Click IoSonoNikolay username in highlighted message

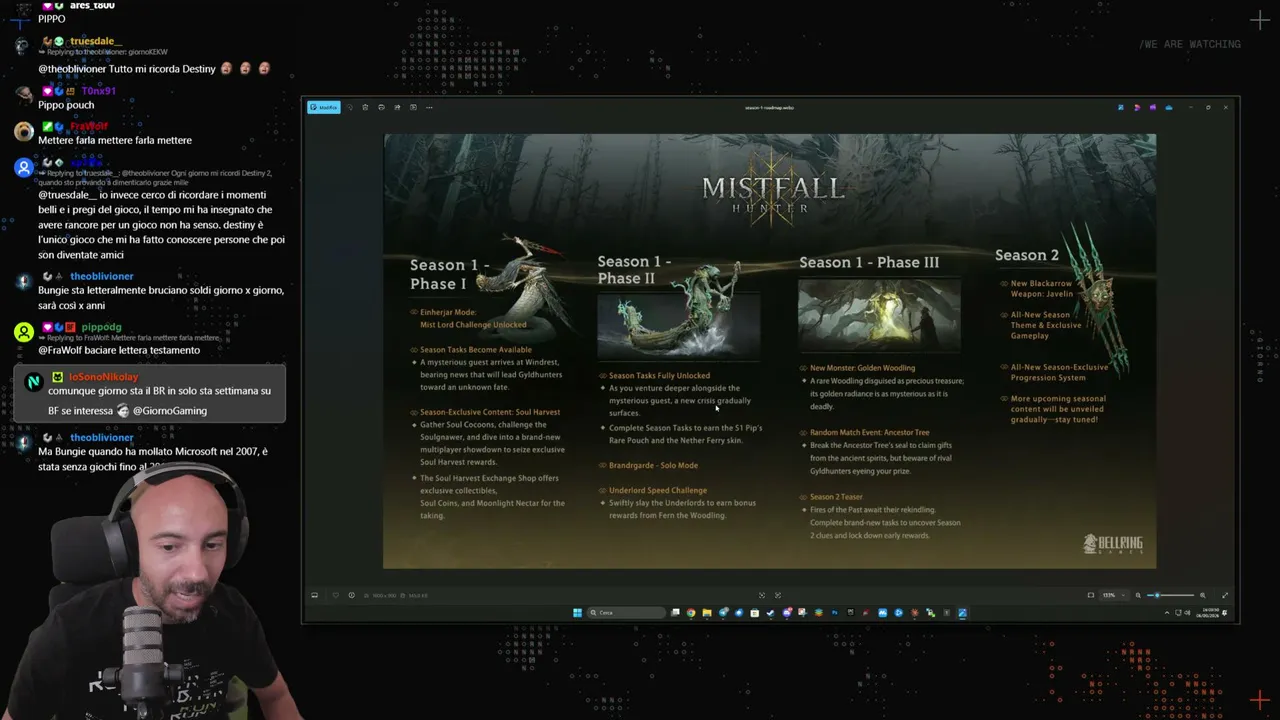104,377
